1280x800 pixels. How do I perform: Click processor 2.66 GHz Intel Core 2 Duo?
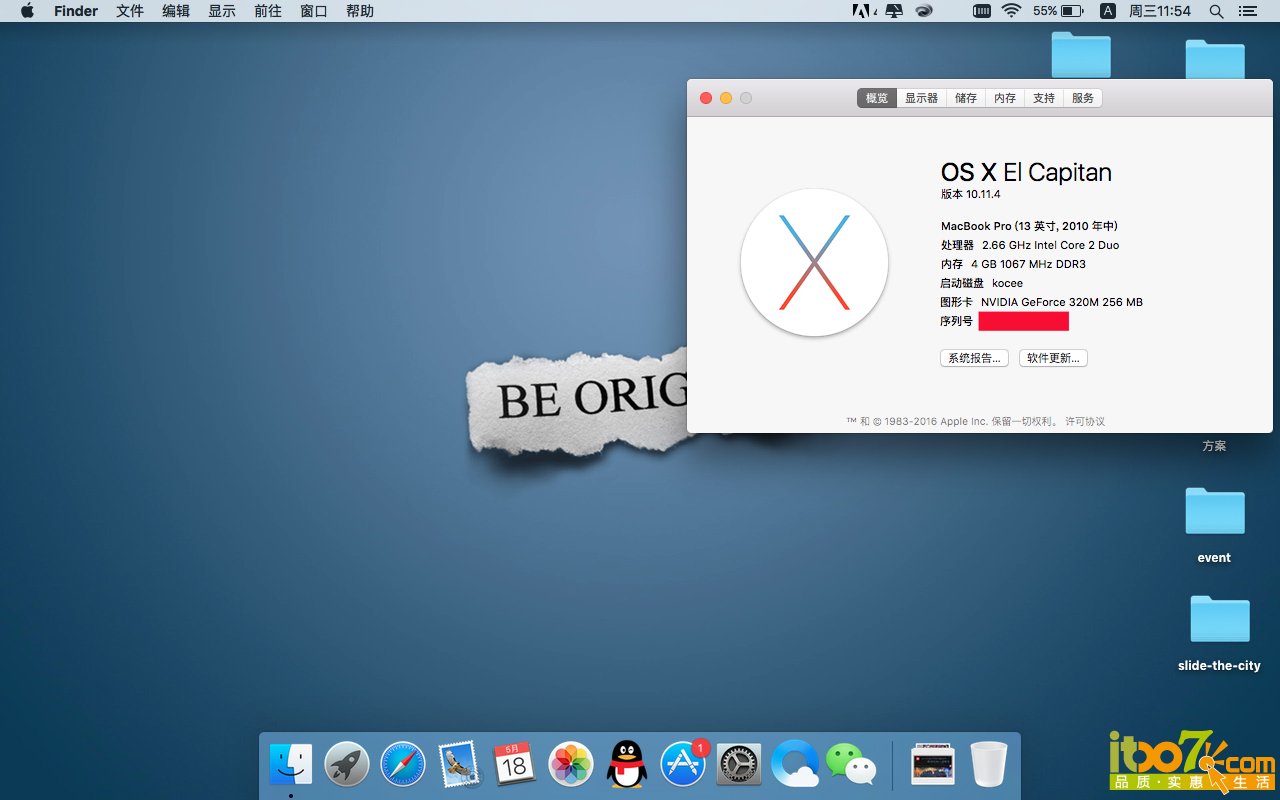[1051, 245]
